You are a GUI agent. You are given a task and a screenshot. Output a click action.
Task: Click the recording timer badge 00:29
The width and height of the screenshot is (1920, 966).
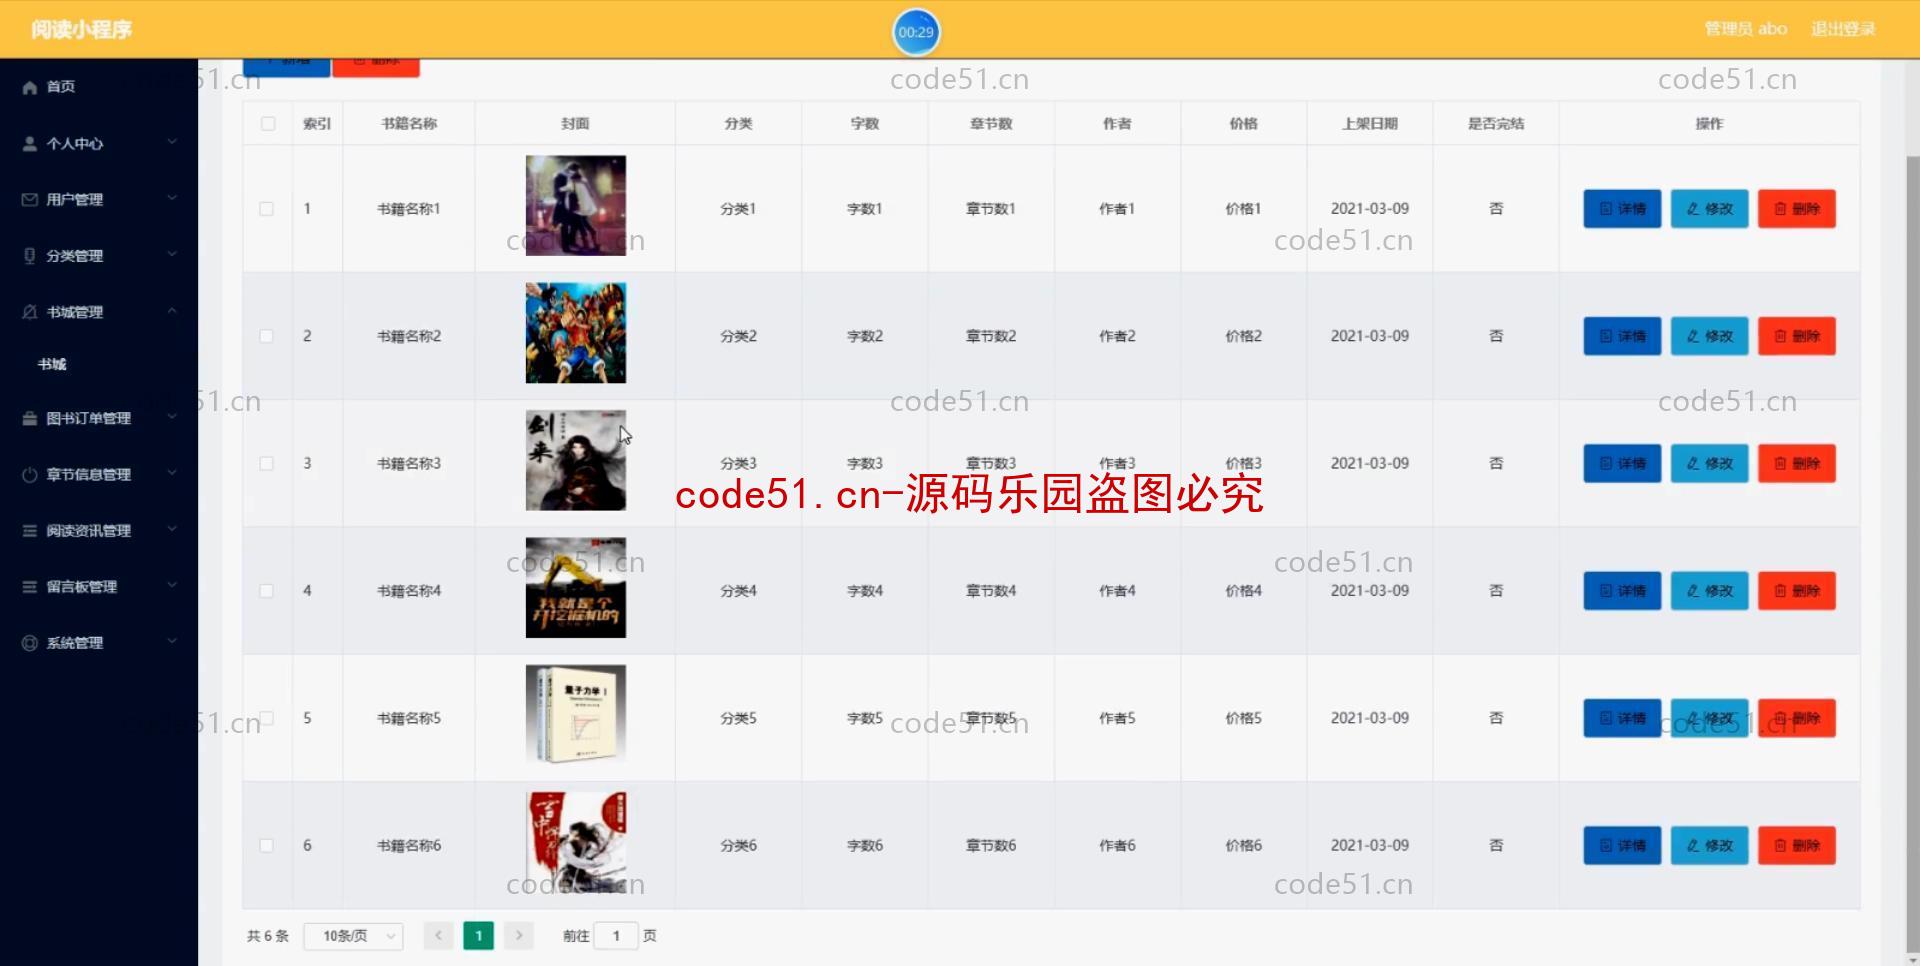coord(916,32)
